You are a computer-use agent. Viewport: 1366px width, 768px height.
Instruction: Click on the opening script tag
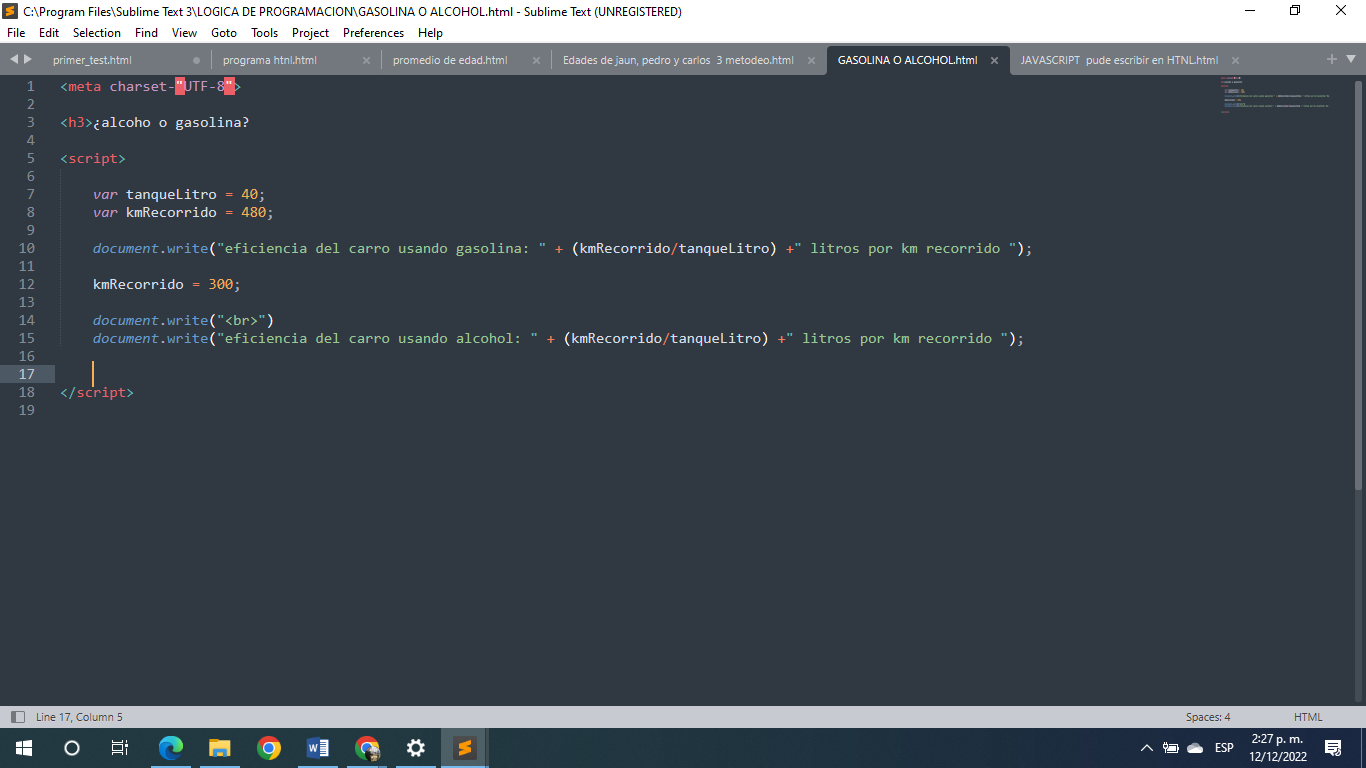point(93,158)
